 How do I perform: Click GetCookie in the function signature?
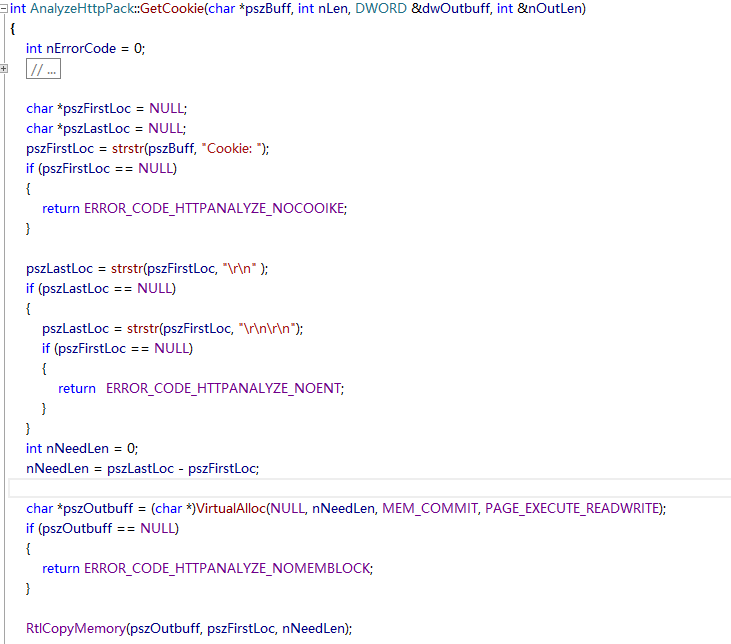click(x=172, y=9)
